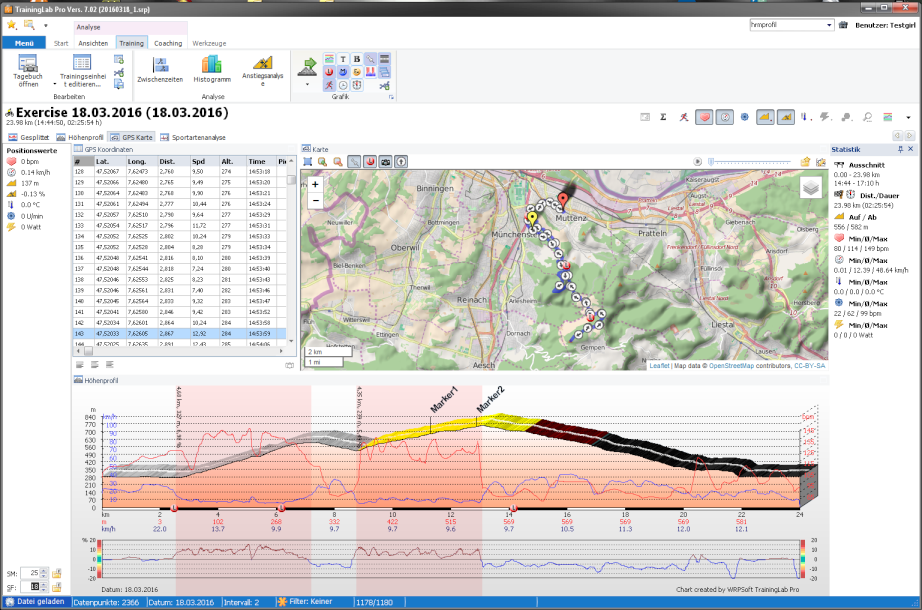Increase the SM smoothing value spinner
Screen dimensions: 922x610
coord(44,571)
